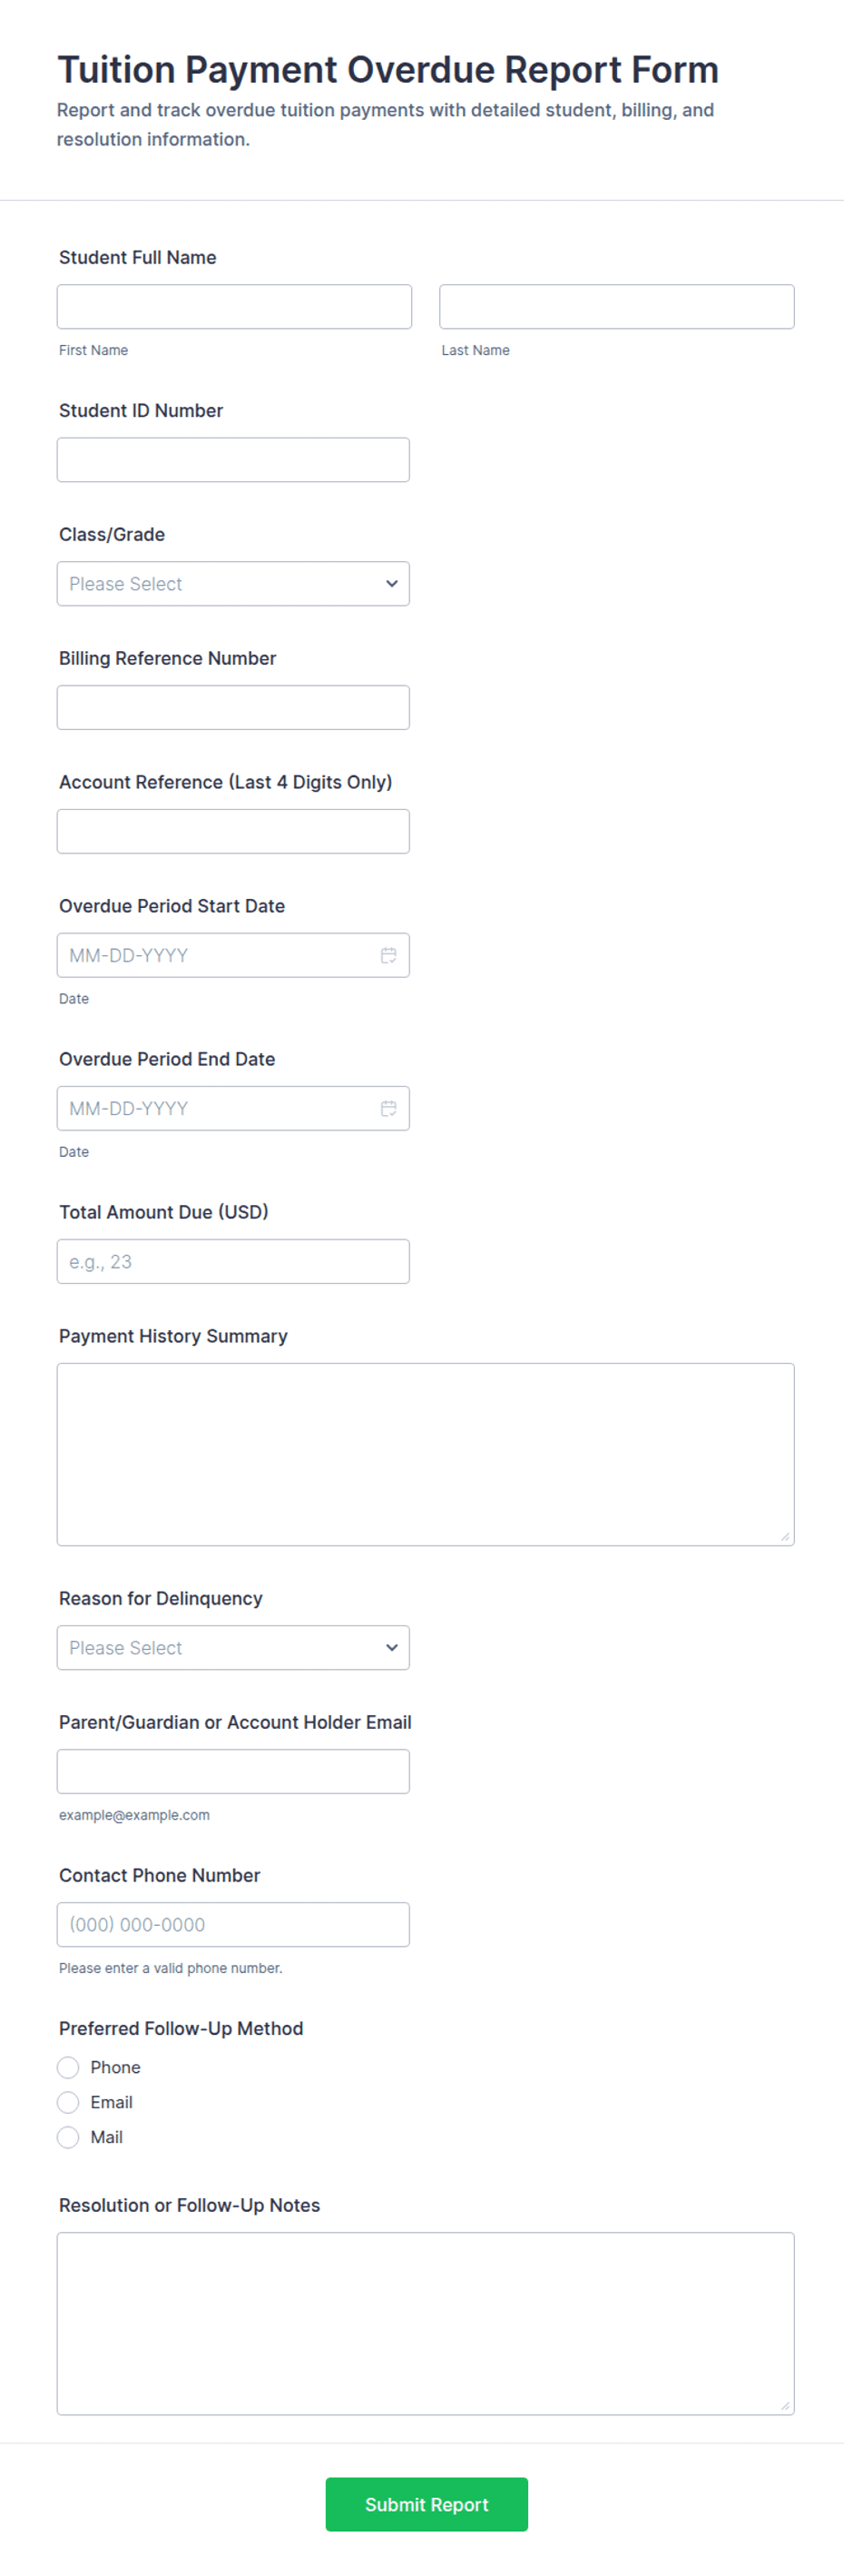The height and width of the screenshot is (2576, 844).
Task: Click the Total Amount Due (USD) field
Action: (x=233, y=1262)
